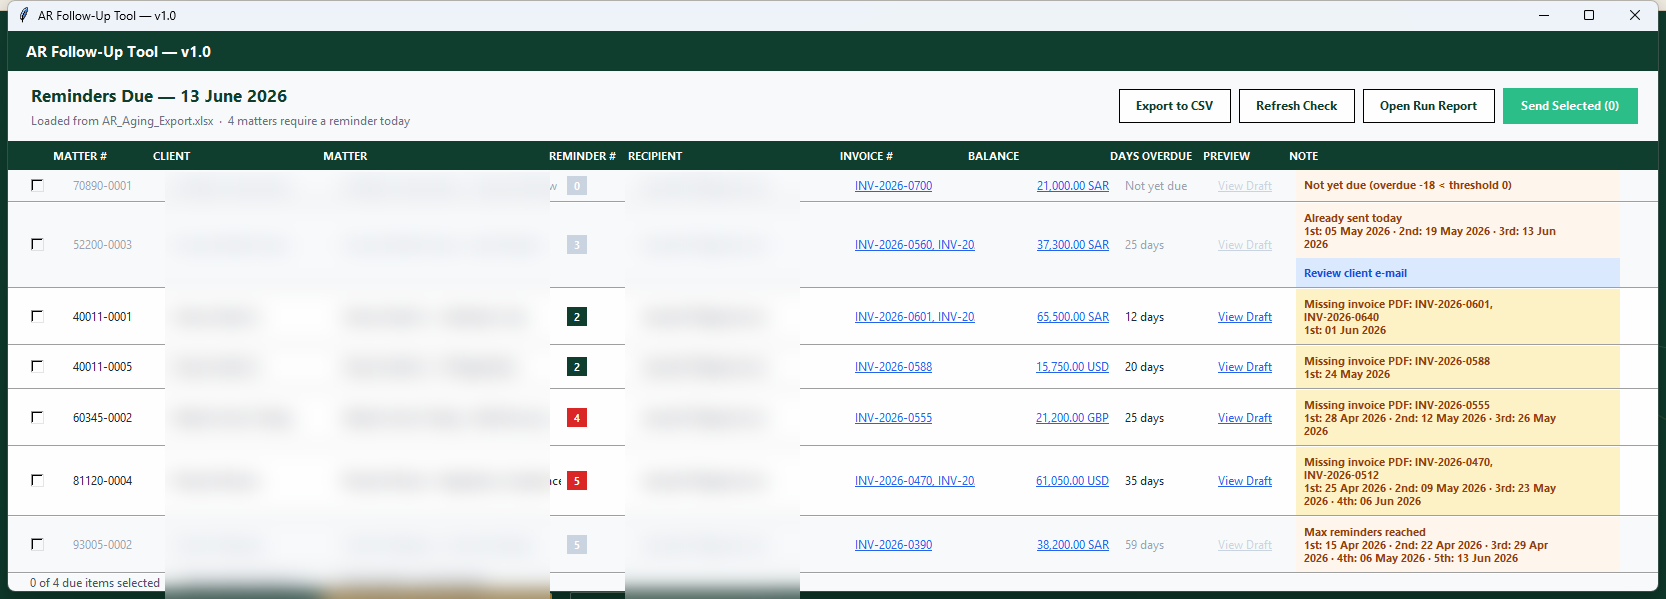Click balance 15,750.00 USD
The width and height of the screenshot is (1666, 599).
pyautogui.click(x=1072, y=367)
